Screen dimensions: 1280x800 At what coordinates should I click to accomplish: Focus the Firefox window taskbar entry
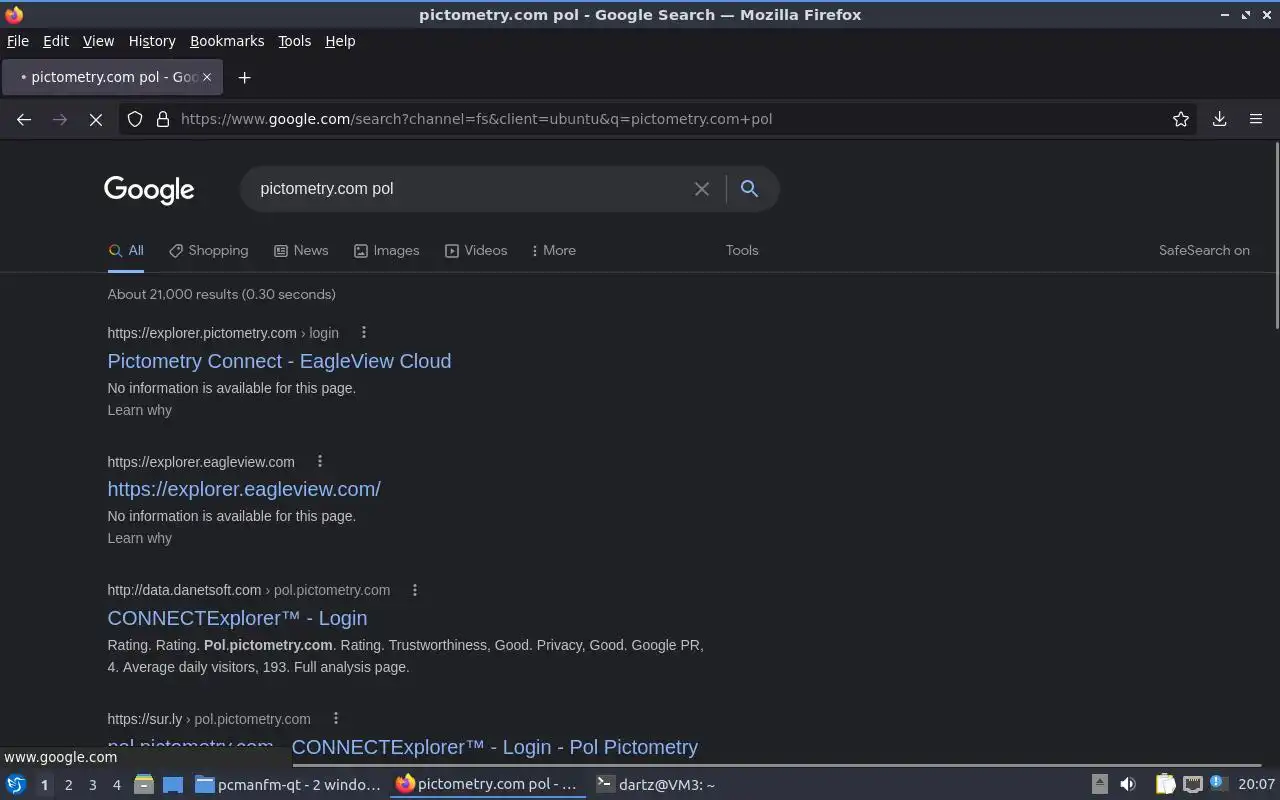point(488,785)
